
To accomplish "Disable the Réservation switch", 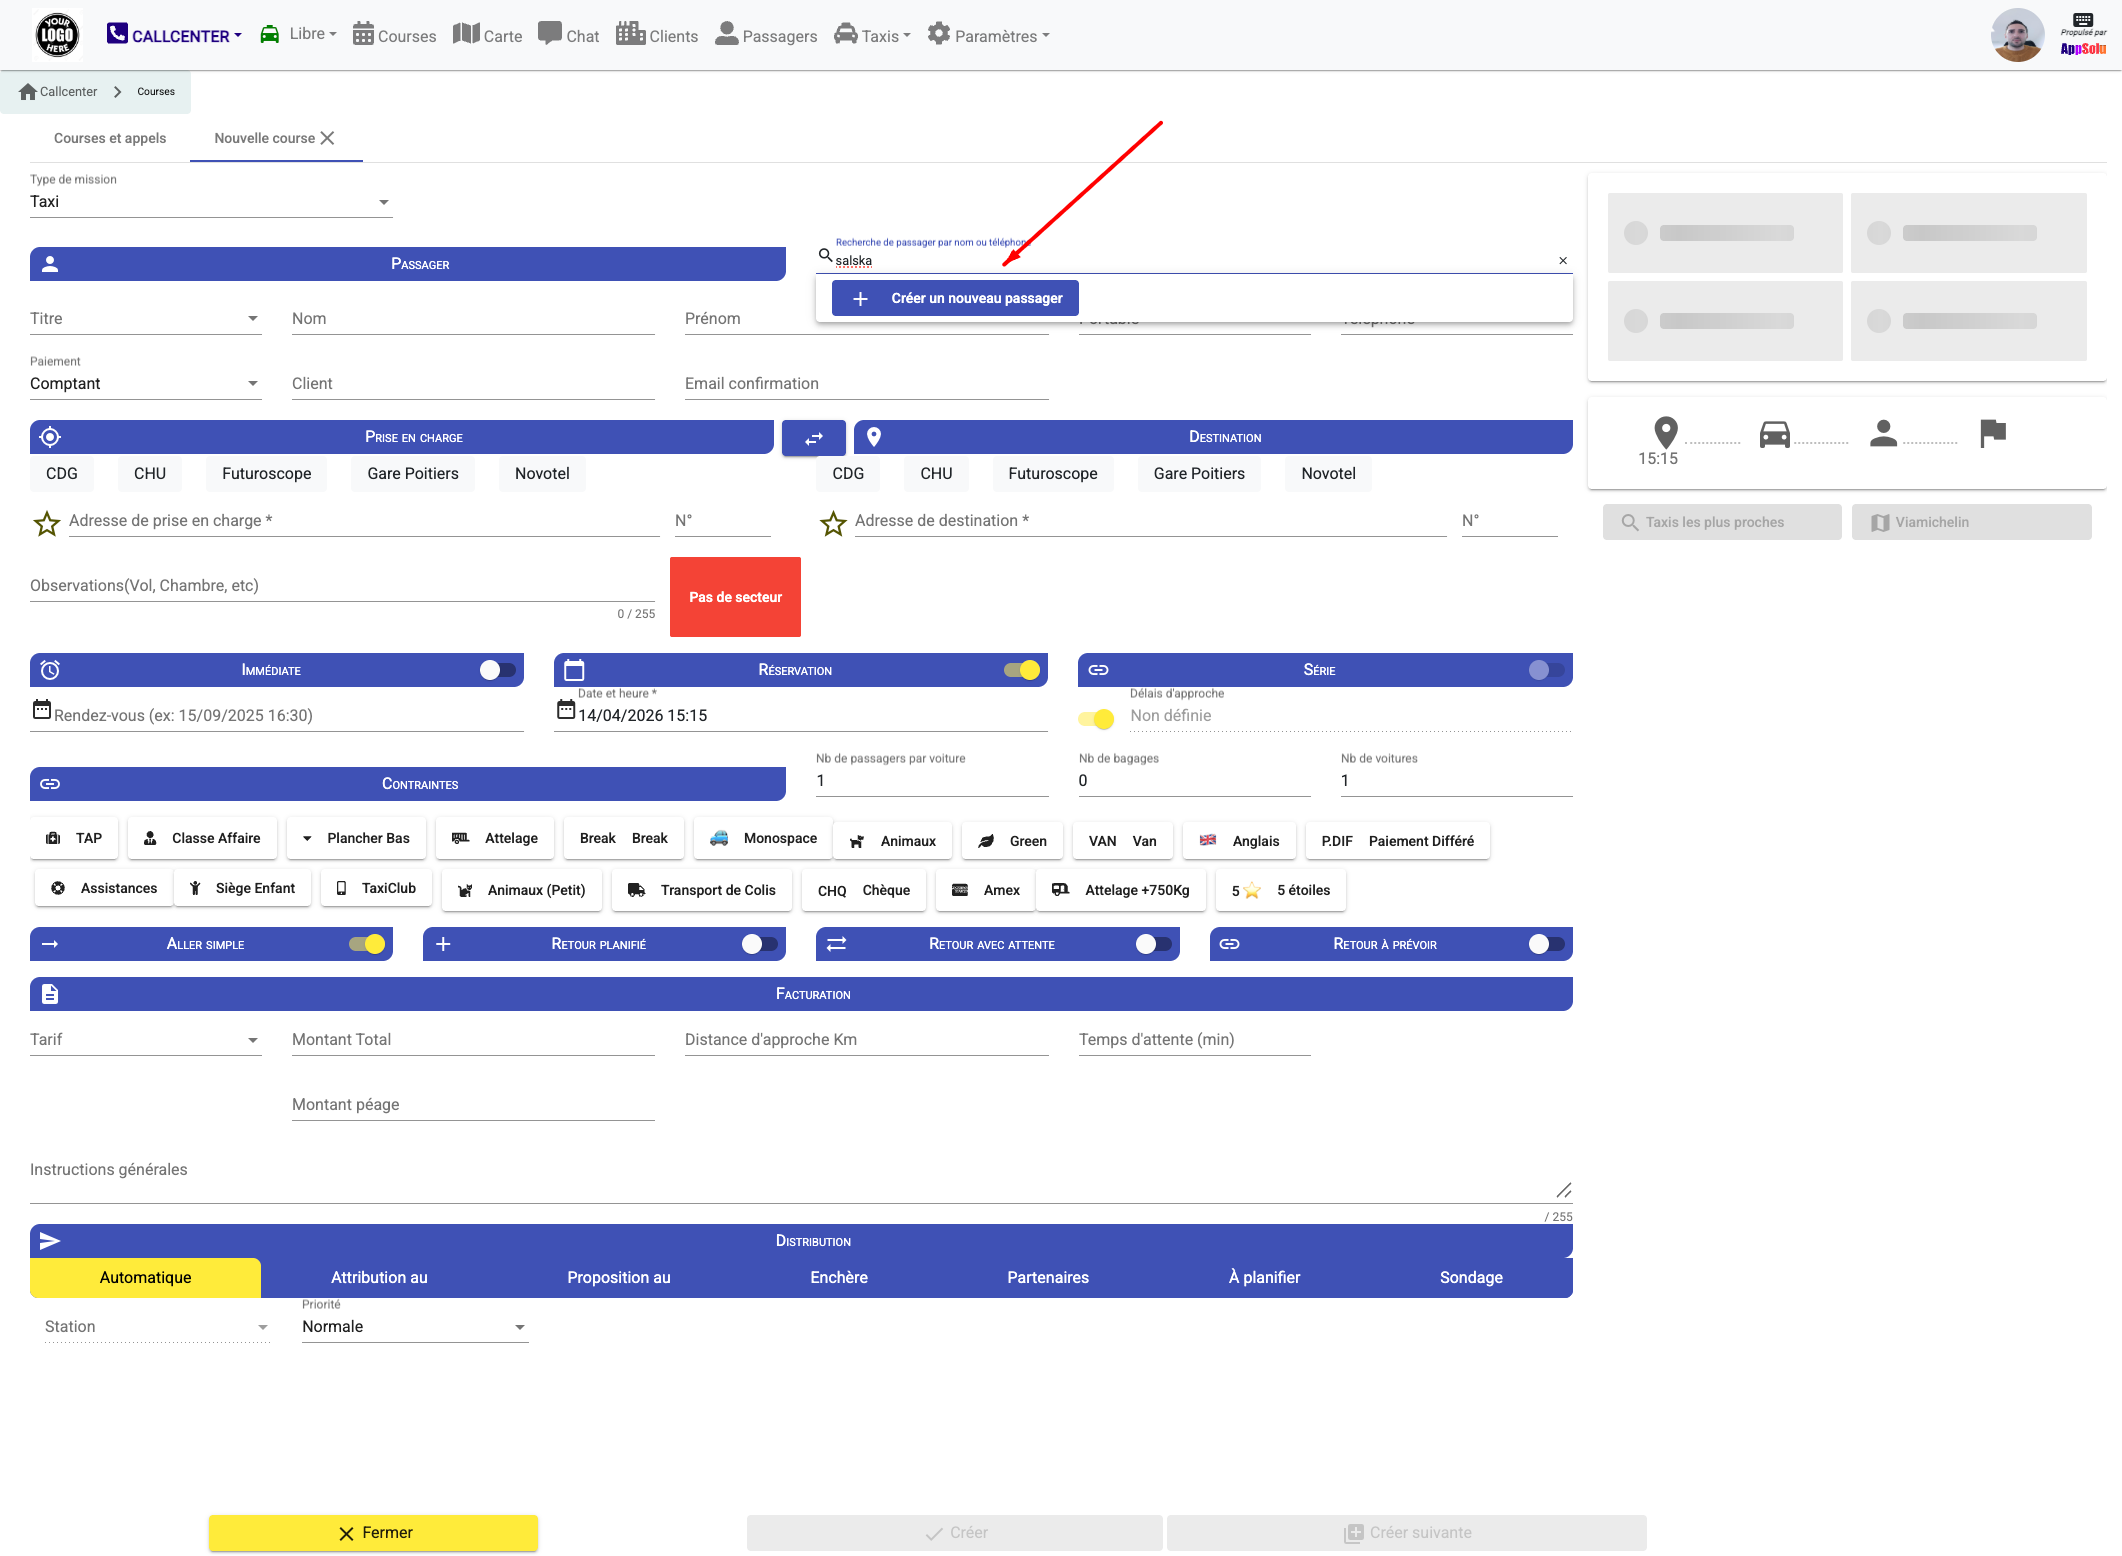I will tap(1022, 670).
